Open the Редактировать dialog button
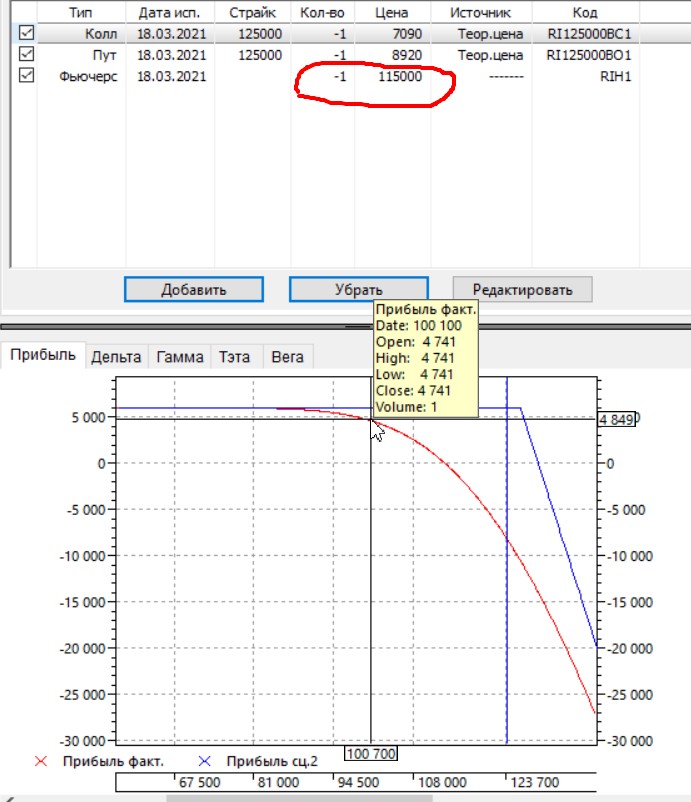The image size is (691, 802). click(522, 290)
